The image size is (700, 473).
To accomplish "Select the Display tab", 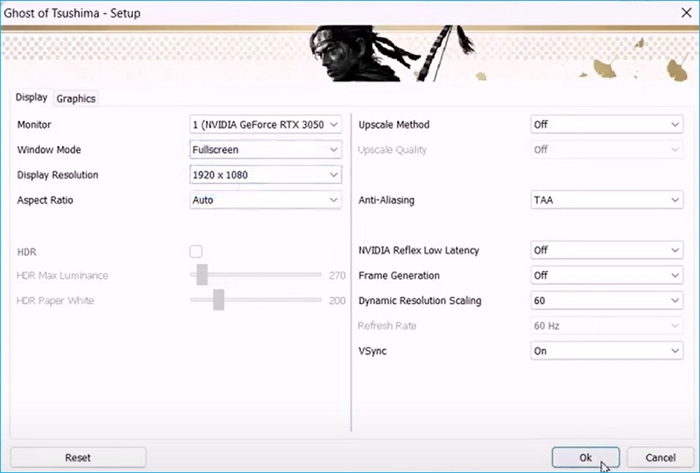I will [x=31, y=97].
